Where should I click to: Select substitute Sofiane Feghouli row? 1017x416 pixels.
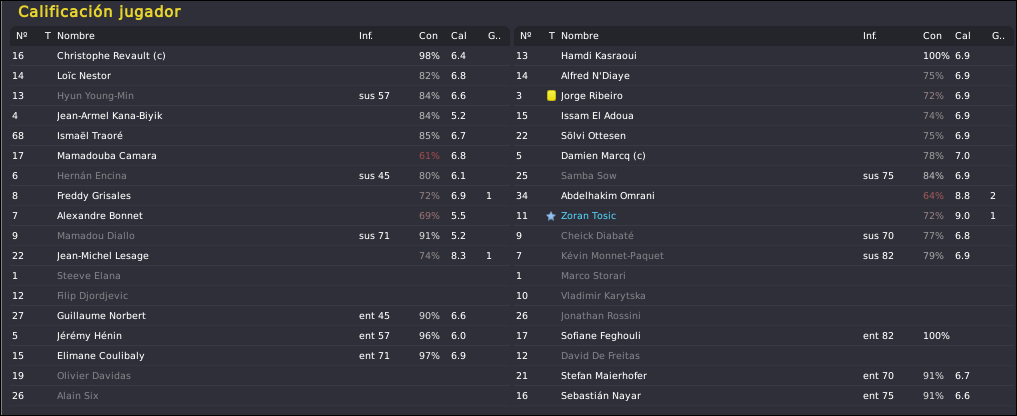[764, 336]
